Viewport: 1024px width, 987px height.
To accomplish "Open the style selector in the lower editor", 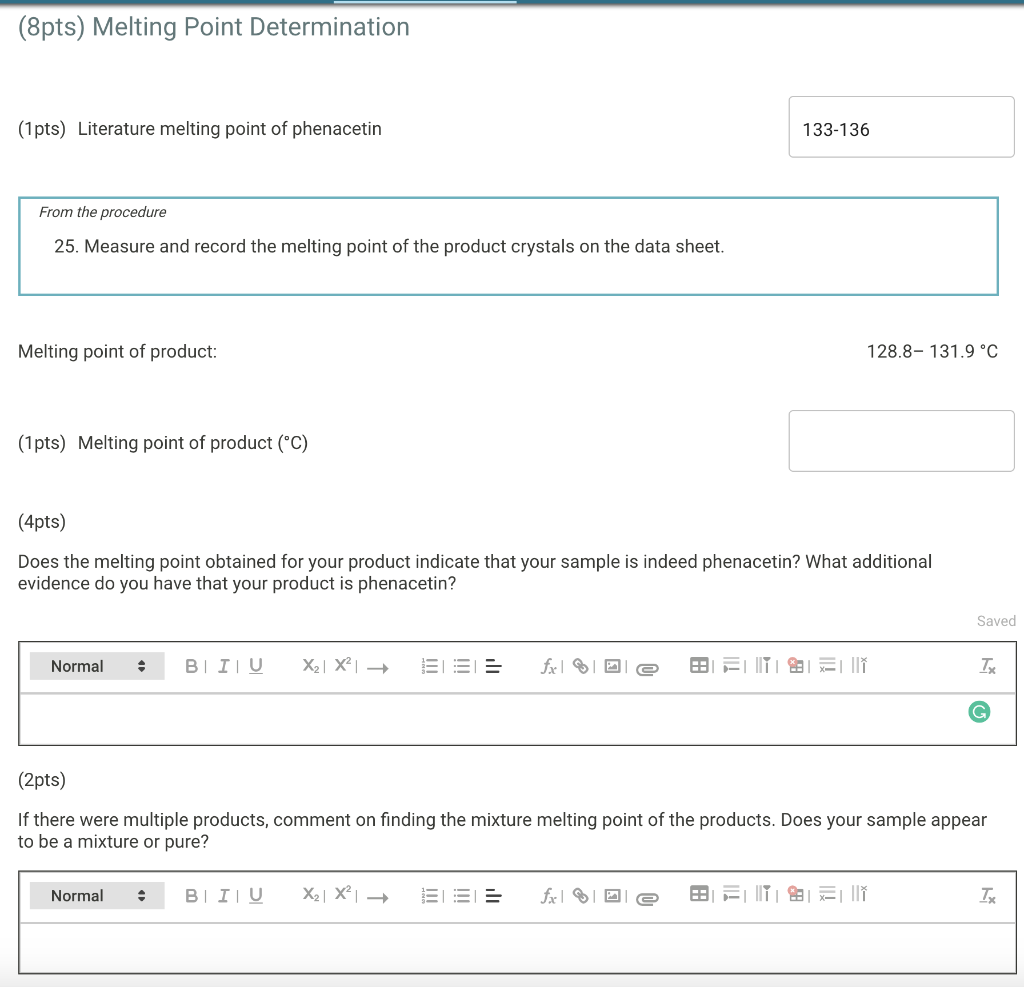I will coord(97,895).
